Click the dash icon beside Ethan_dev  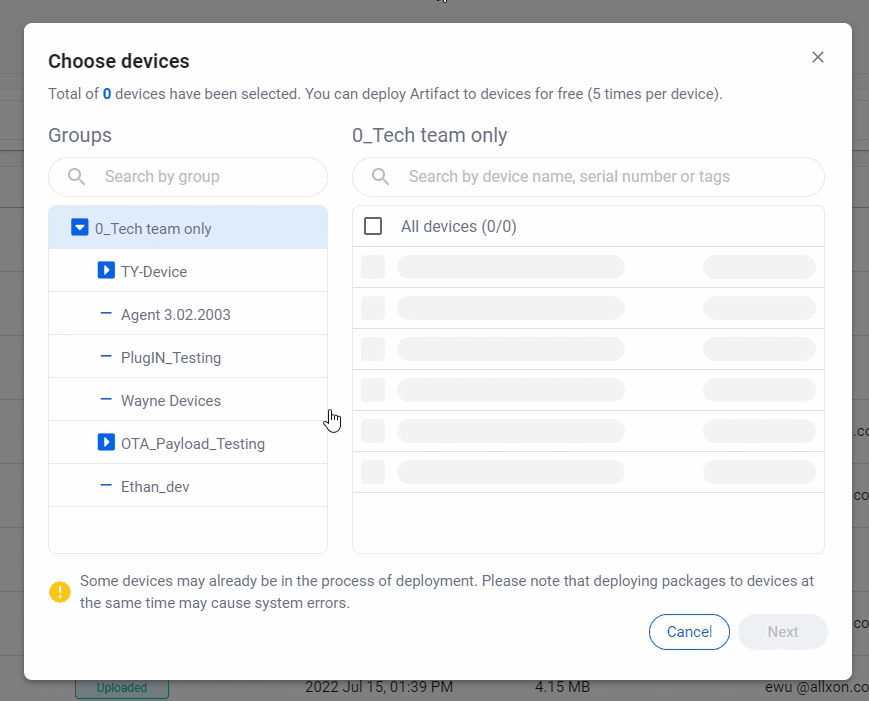click(x=106, y=486)
